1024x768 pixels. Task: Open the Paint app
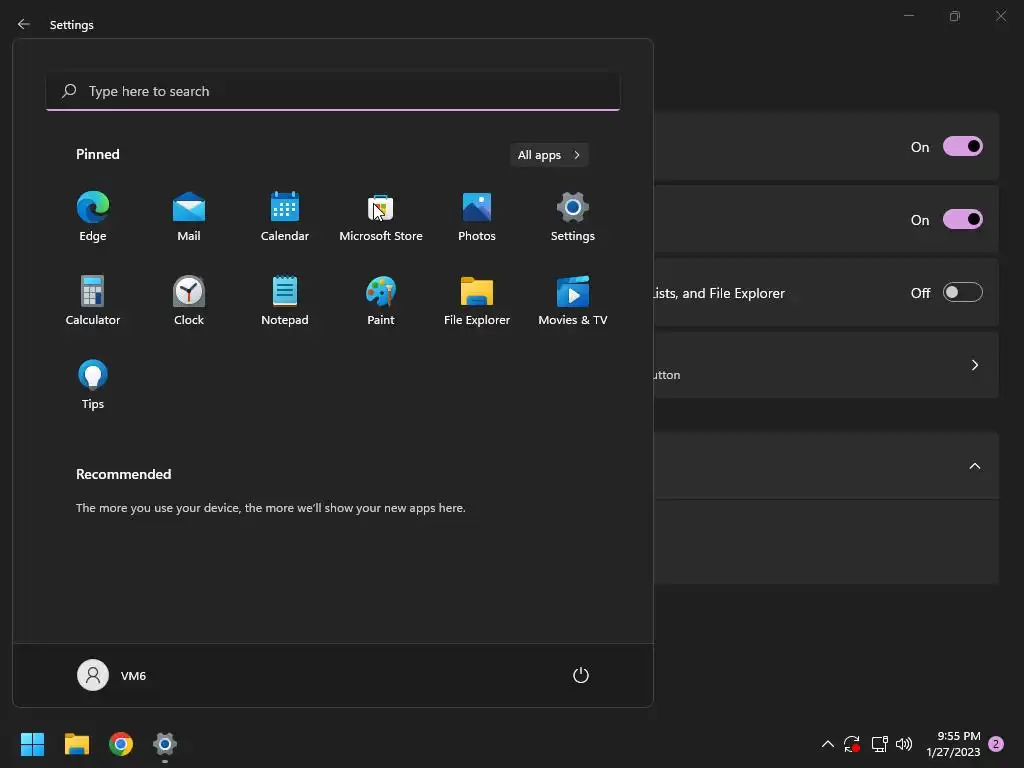381,301
